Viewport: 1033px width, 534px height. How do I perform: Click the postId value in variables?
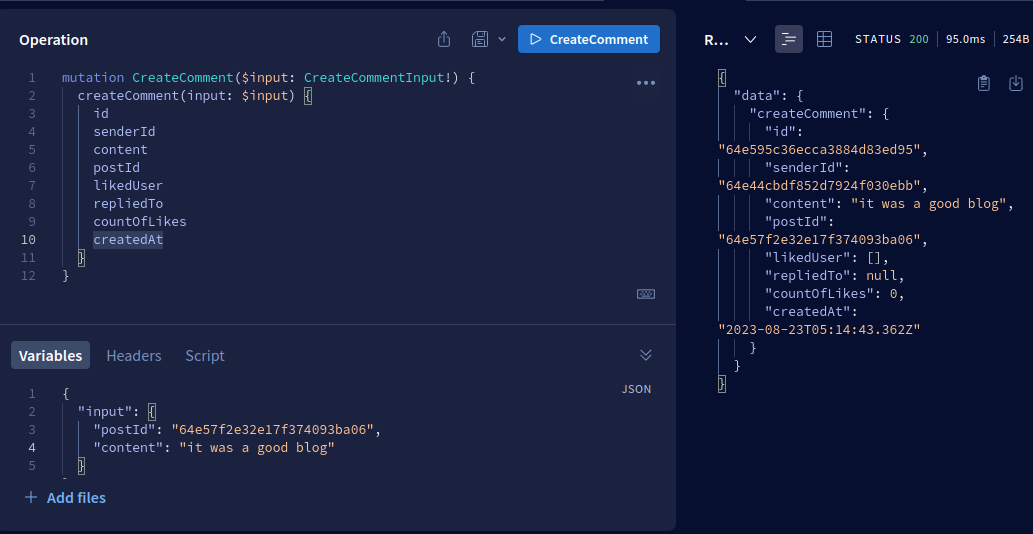coord(273,430)
